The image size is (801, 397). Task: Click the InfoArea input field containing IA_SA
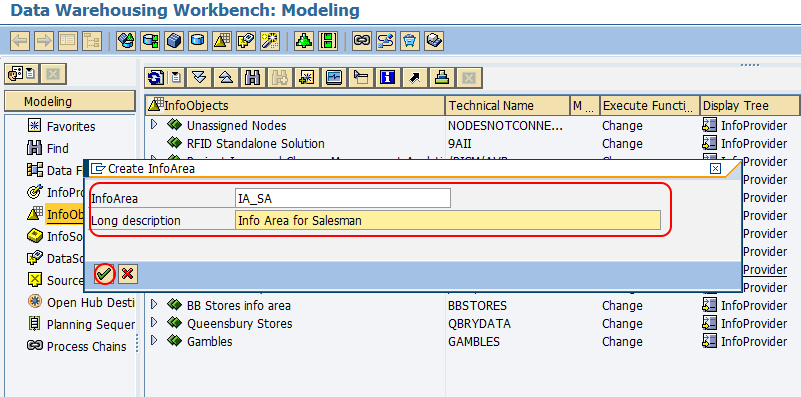[x=343, y=198]
